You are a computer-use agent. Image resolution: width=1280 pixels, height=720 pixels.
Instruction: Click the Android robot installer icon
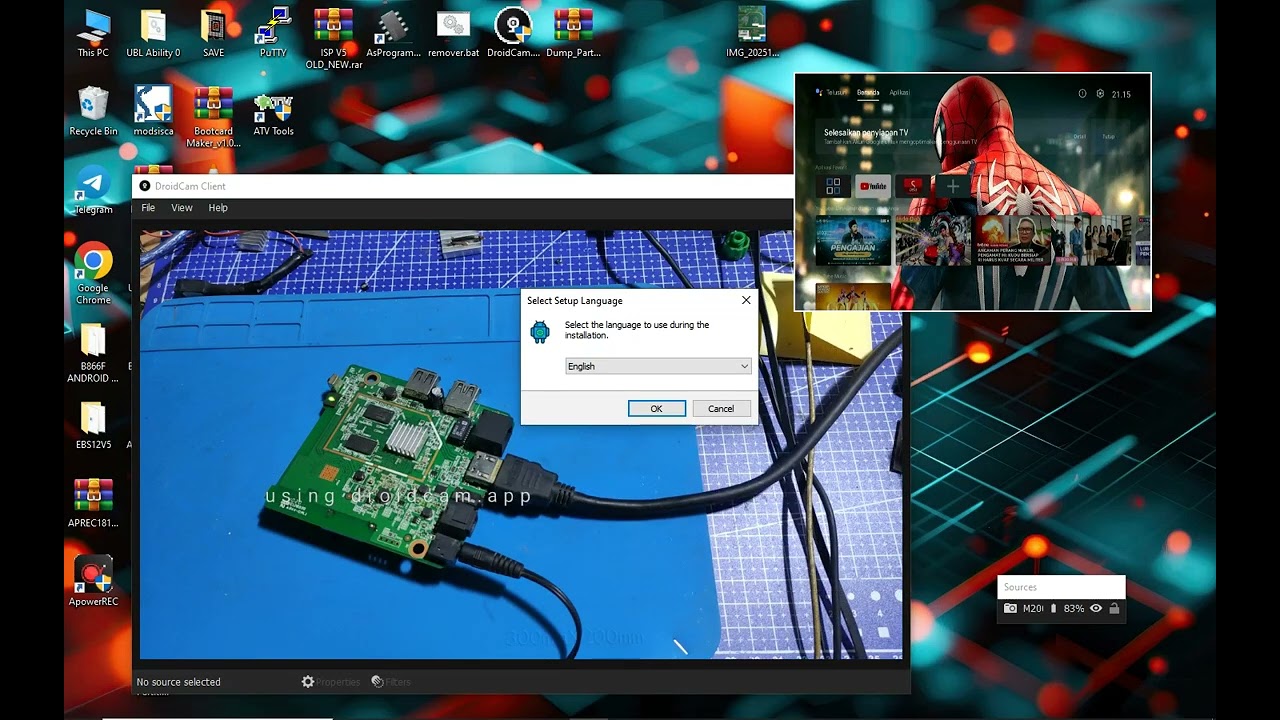coord(540,331)
